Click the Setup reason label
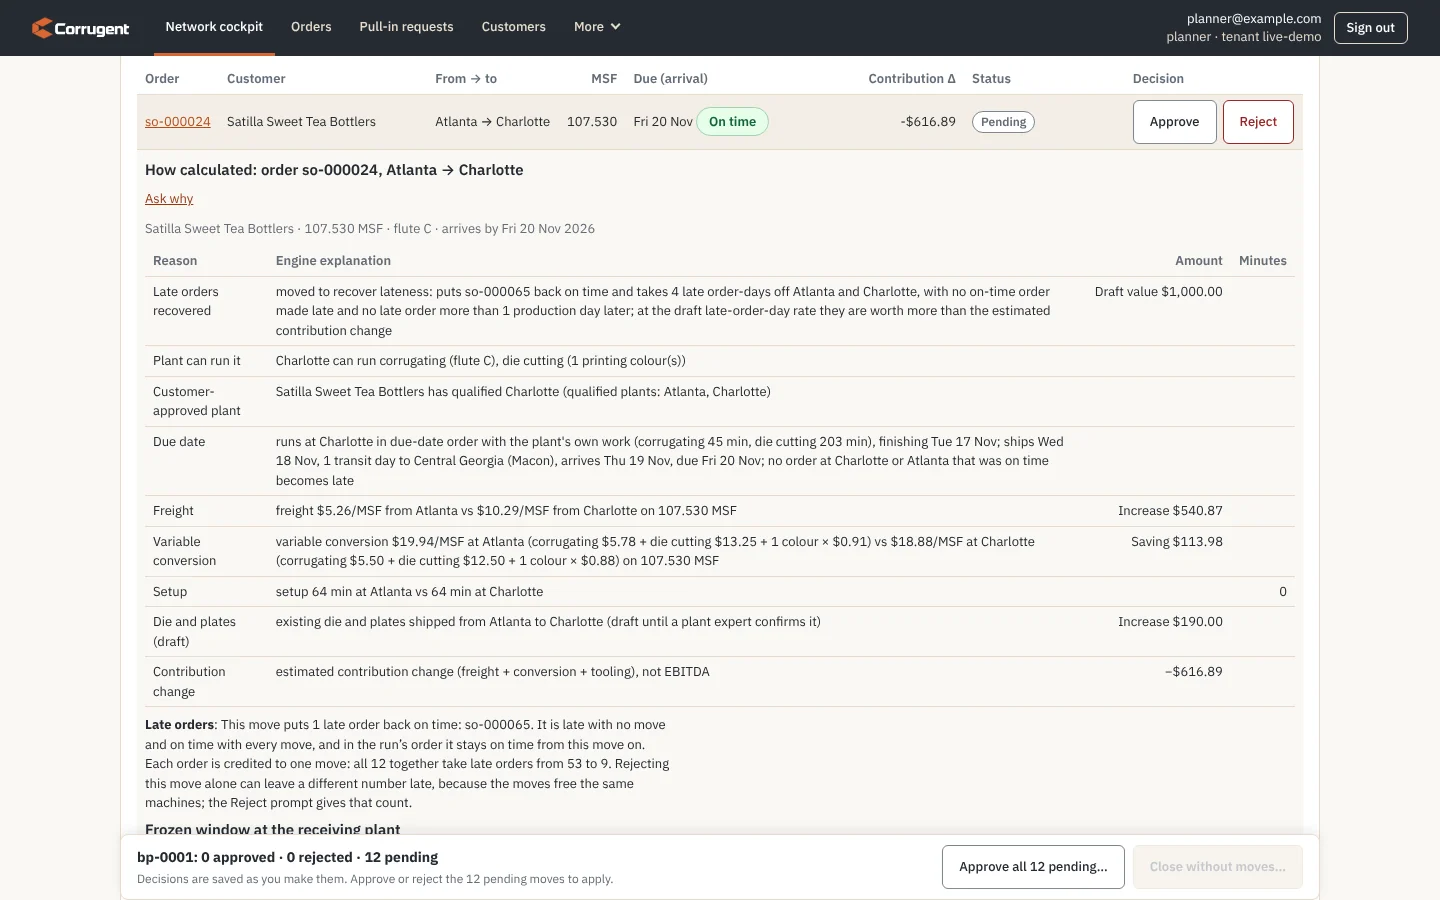The height and width of the screenshot is (900, 1440). pos(170,592)
